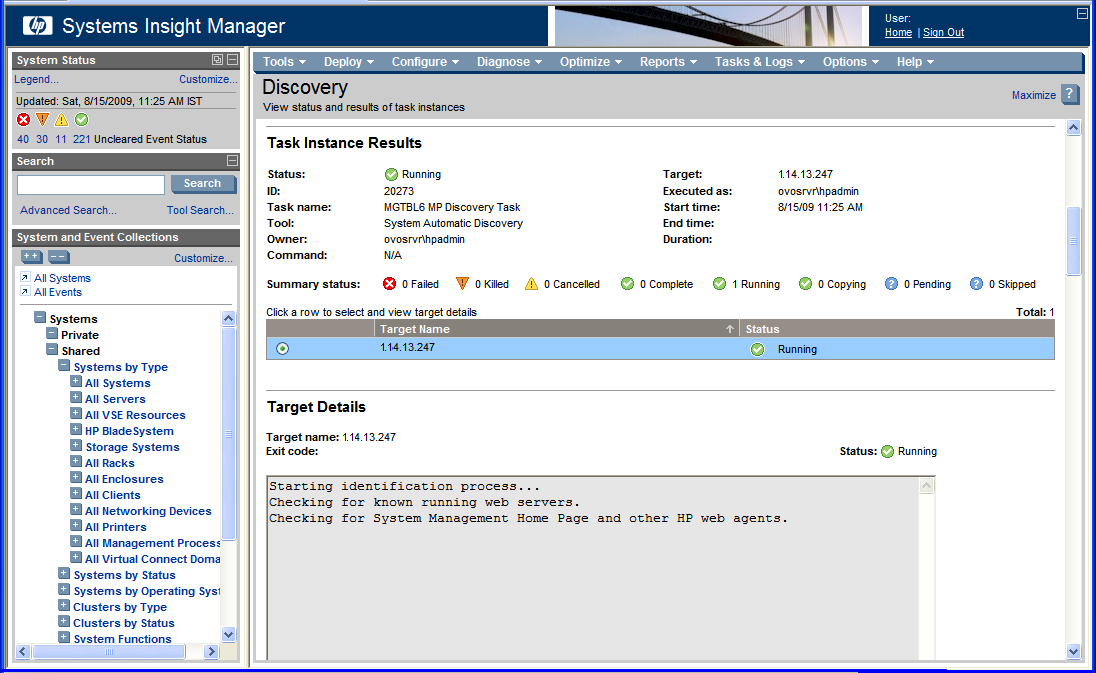Image resolution: width=1096 pixels, height=673 pixels.
Task: Collapse the Systems by Type node
Action: [x=64, y=366]
